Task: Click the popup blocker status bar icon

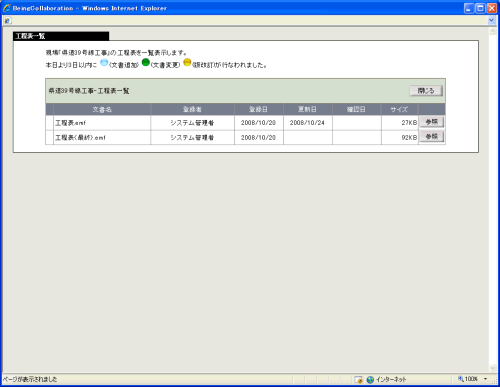Action: tap(358, 380)
